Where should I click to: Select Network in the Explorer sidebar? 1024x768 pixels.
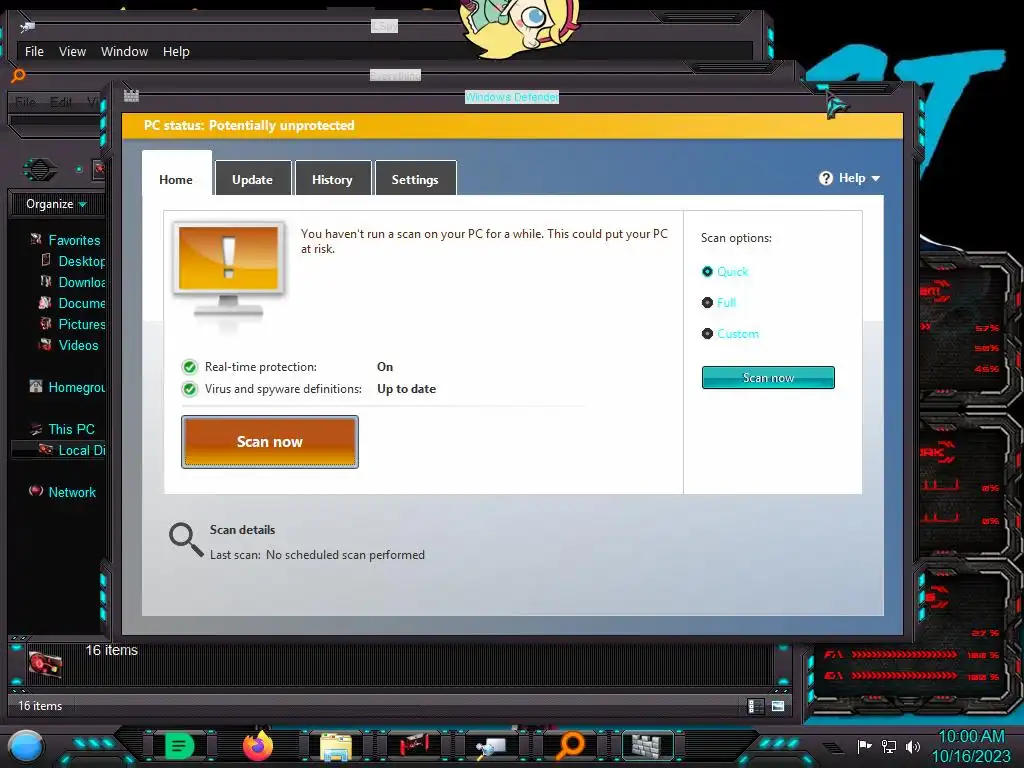72,492
